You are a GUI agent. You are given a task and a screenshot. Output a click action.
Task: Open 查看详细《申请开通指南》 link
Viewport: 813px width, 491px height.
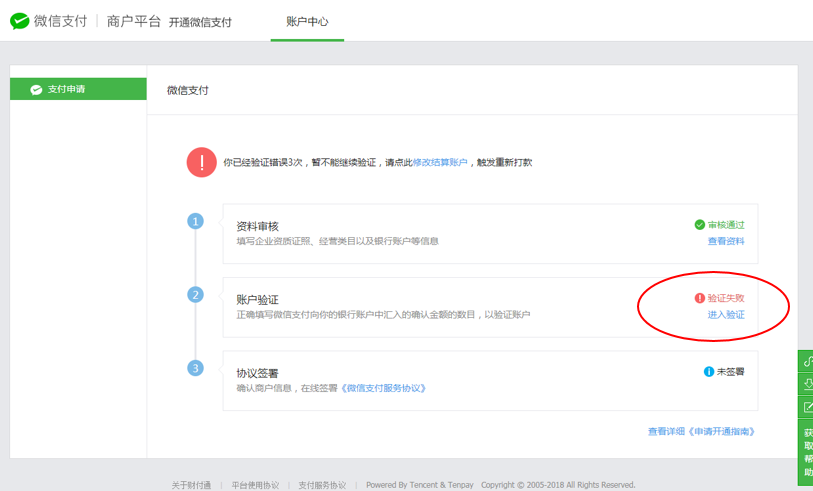pos(702,431)
